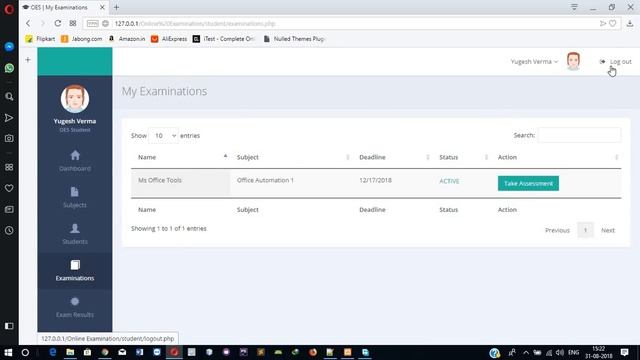Click the header profile avatar
This screenshot has width=640, height=360.
pyautogui.click(x=573, y=61)
